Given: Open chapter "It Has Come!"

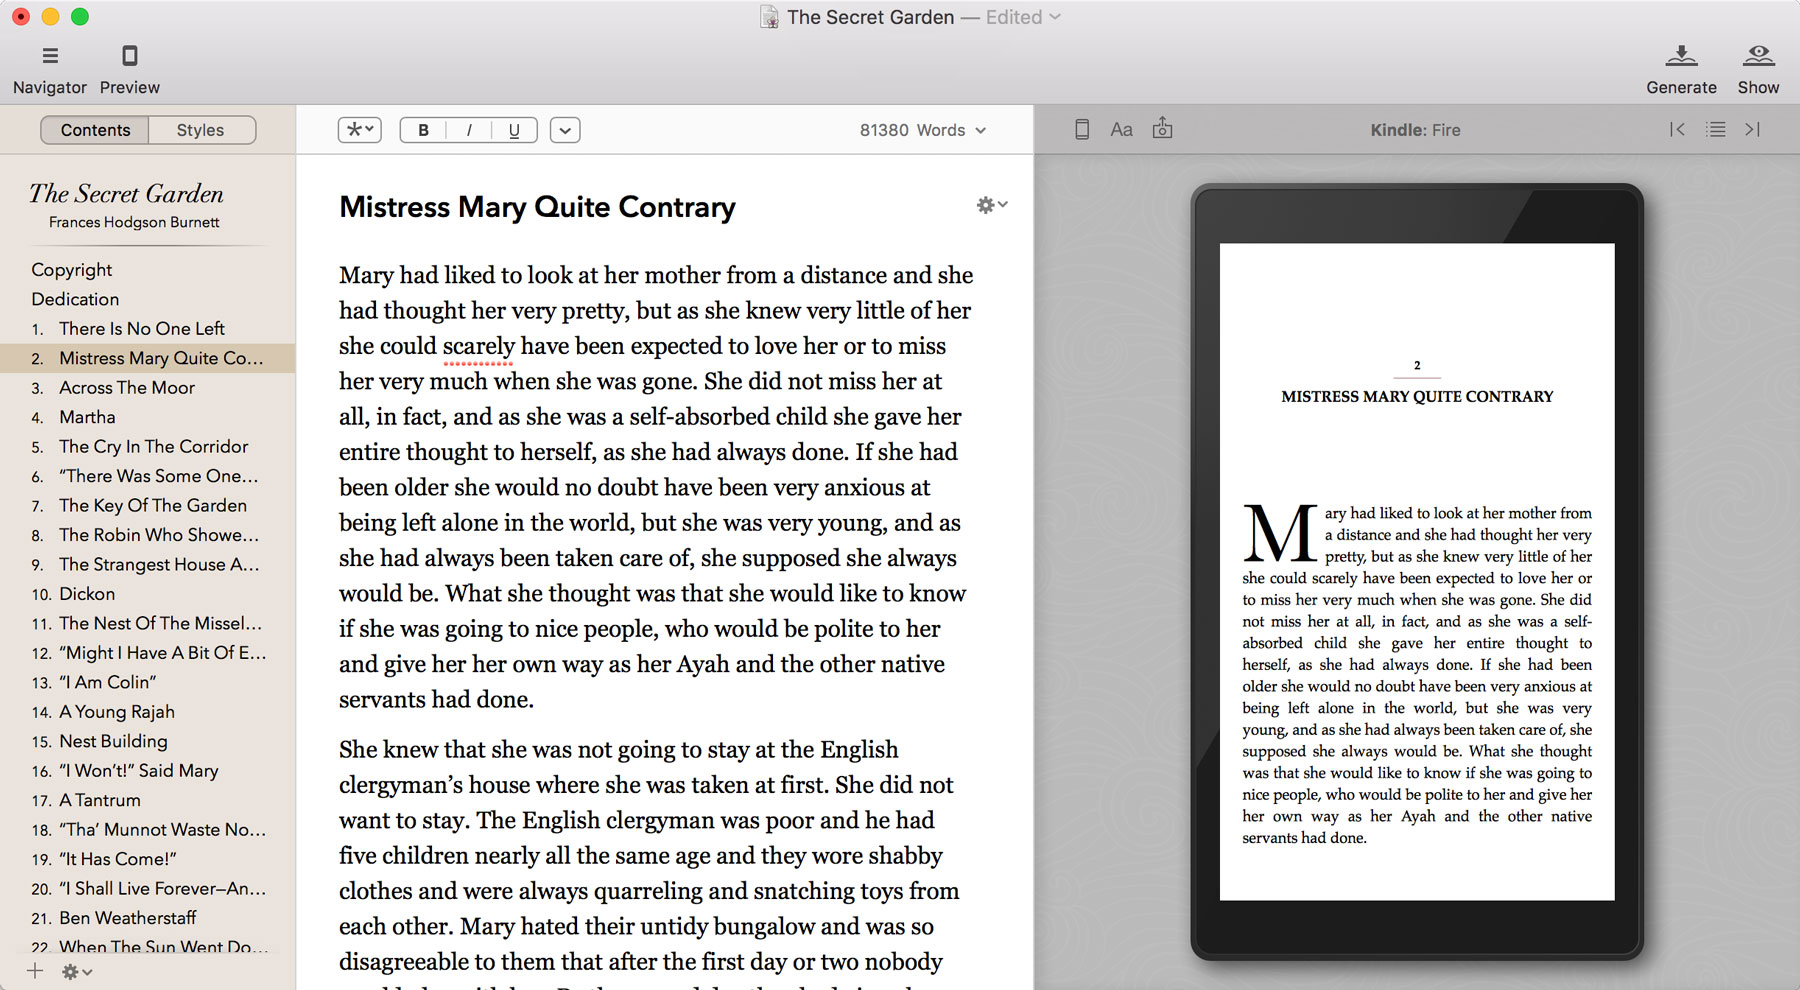Looking at the screenshot, I should point(118,860).
